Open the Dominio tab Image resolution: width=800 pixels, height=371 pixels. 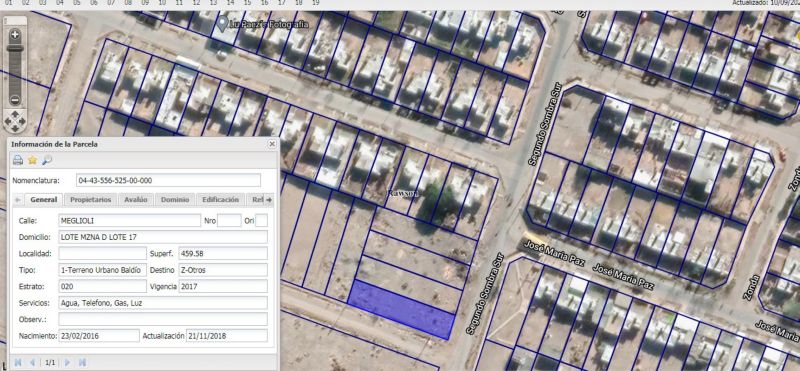click(x=175, y=200)
